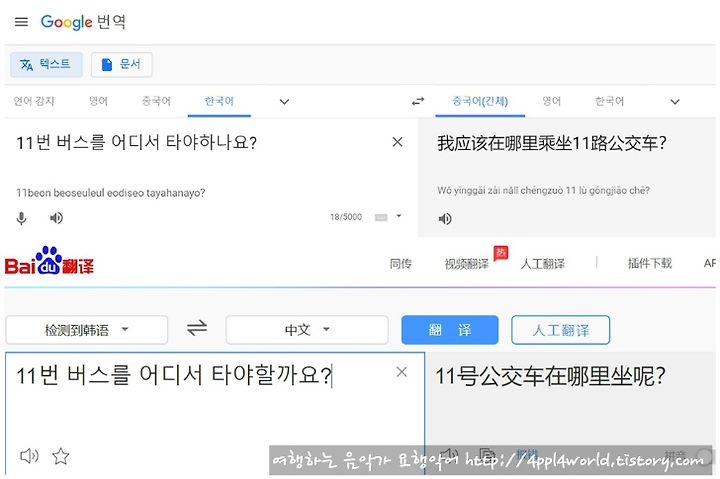The image size is (720, 479).
Task: Click the pinyin romanization line
Action: coord(543,190)
